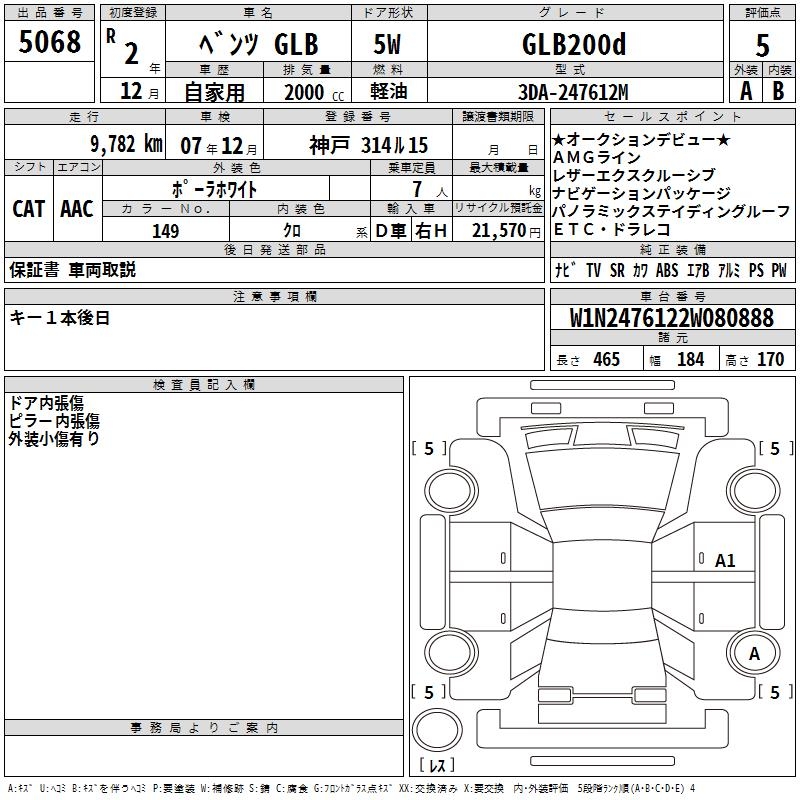The image size is (800, 800).
Task: Click chassis number W1N2476122W080888
Action: [x=671, y=318]
